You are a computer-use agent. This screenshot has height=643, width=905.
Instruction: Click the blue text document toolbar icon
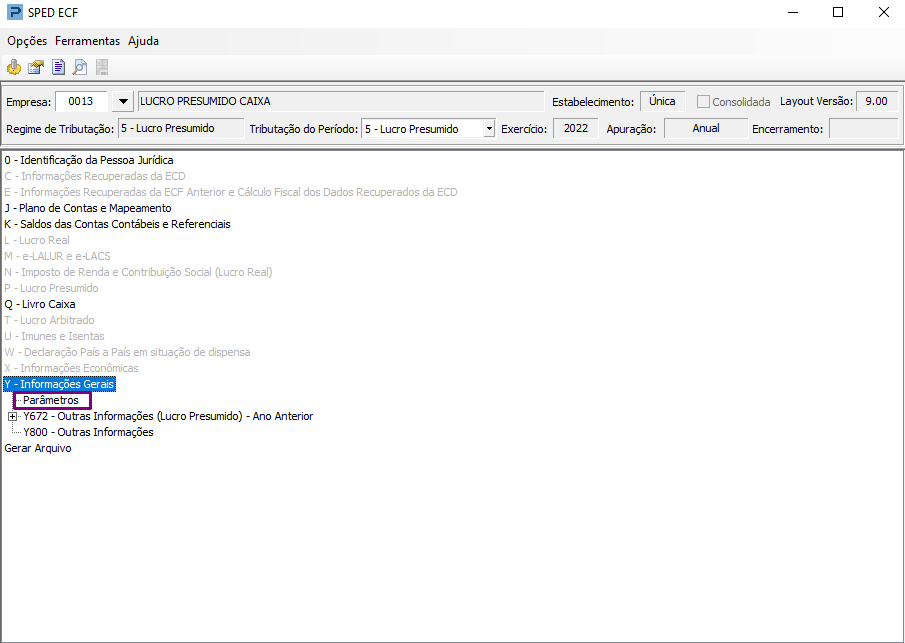tap(58, 68)
